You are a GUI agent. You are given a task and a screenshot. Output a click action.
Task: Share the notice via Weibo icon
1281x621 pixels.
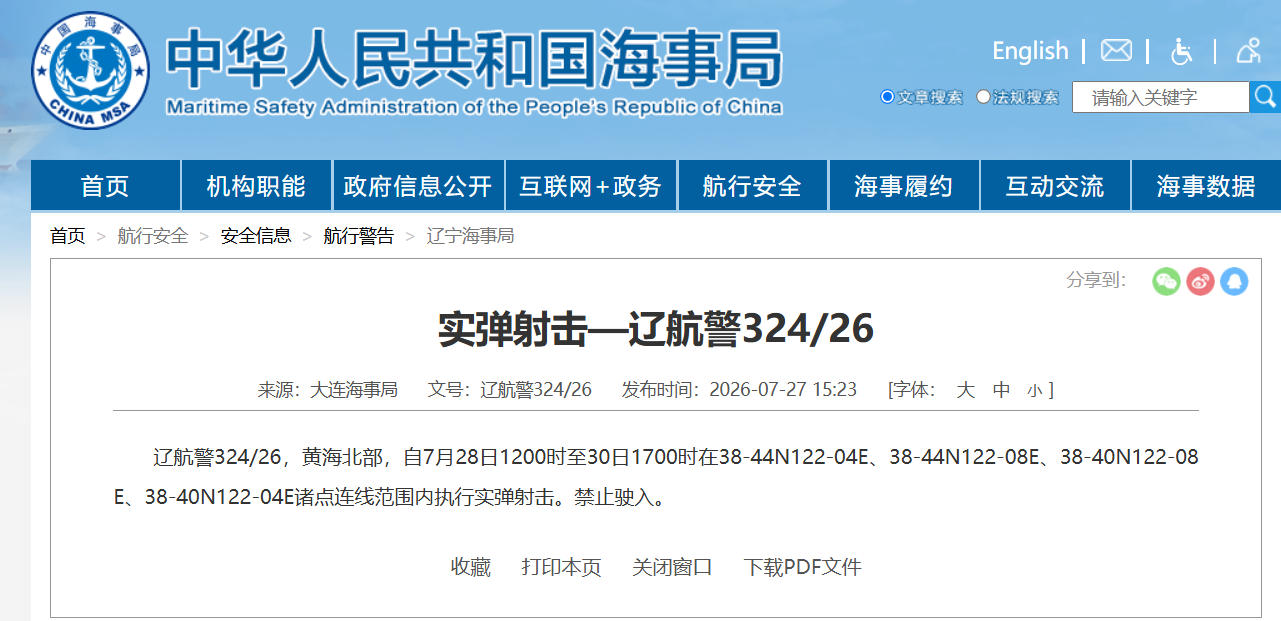point(1200,281)
